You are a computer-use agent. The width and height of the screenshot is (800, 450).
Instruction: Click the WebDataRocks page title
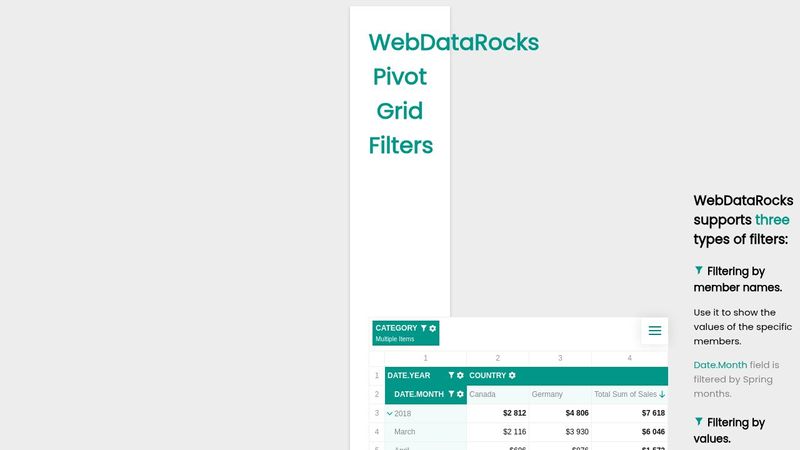point(454,94)
